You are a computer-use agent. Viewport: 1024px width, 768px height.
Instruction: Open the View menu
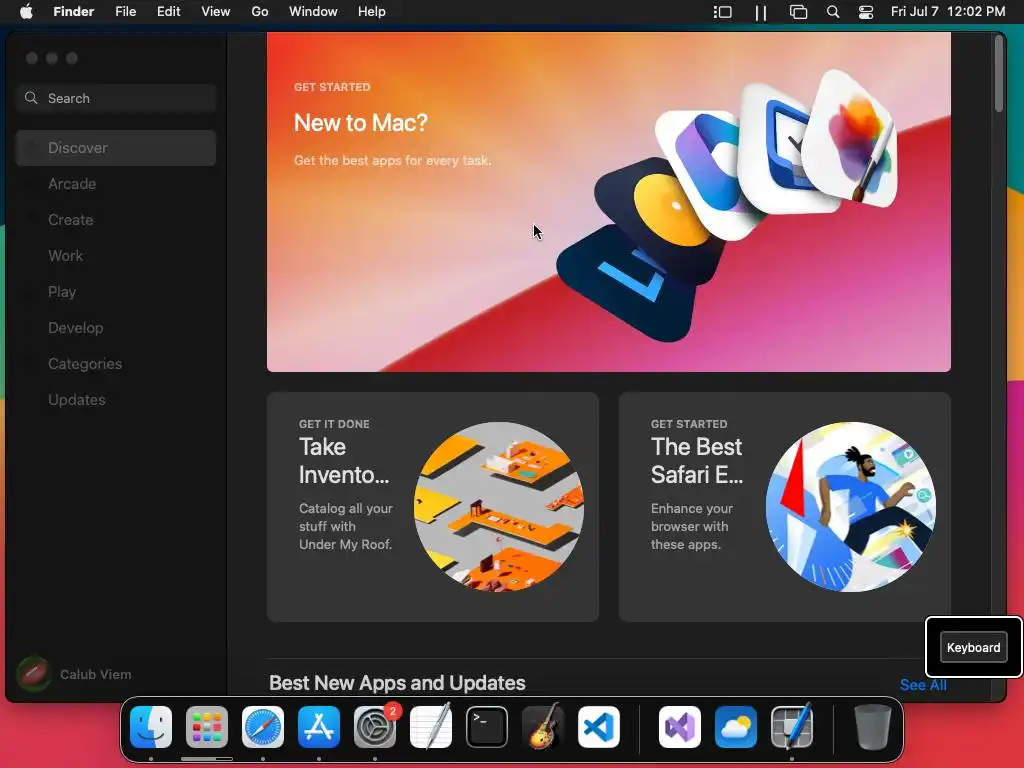(216, 12)
